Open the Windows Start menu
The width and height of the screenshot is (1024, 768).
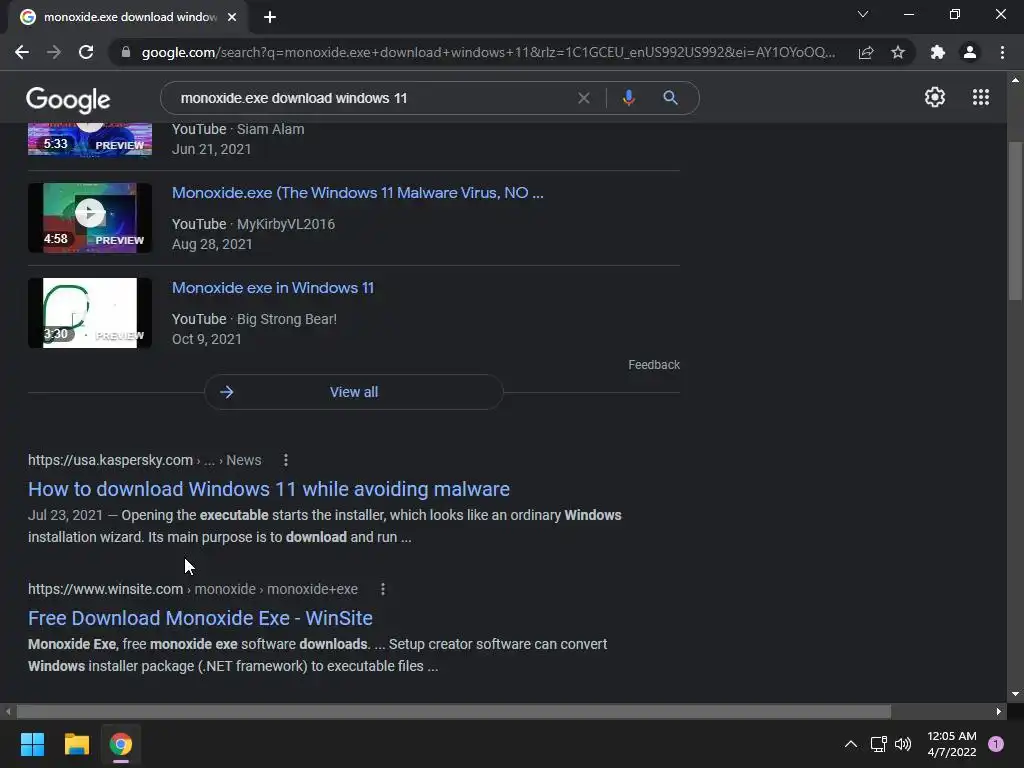coord(32,744)
